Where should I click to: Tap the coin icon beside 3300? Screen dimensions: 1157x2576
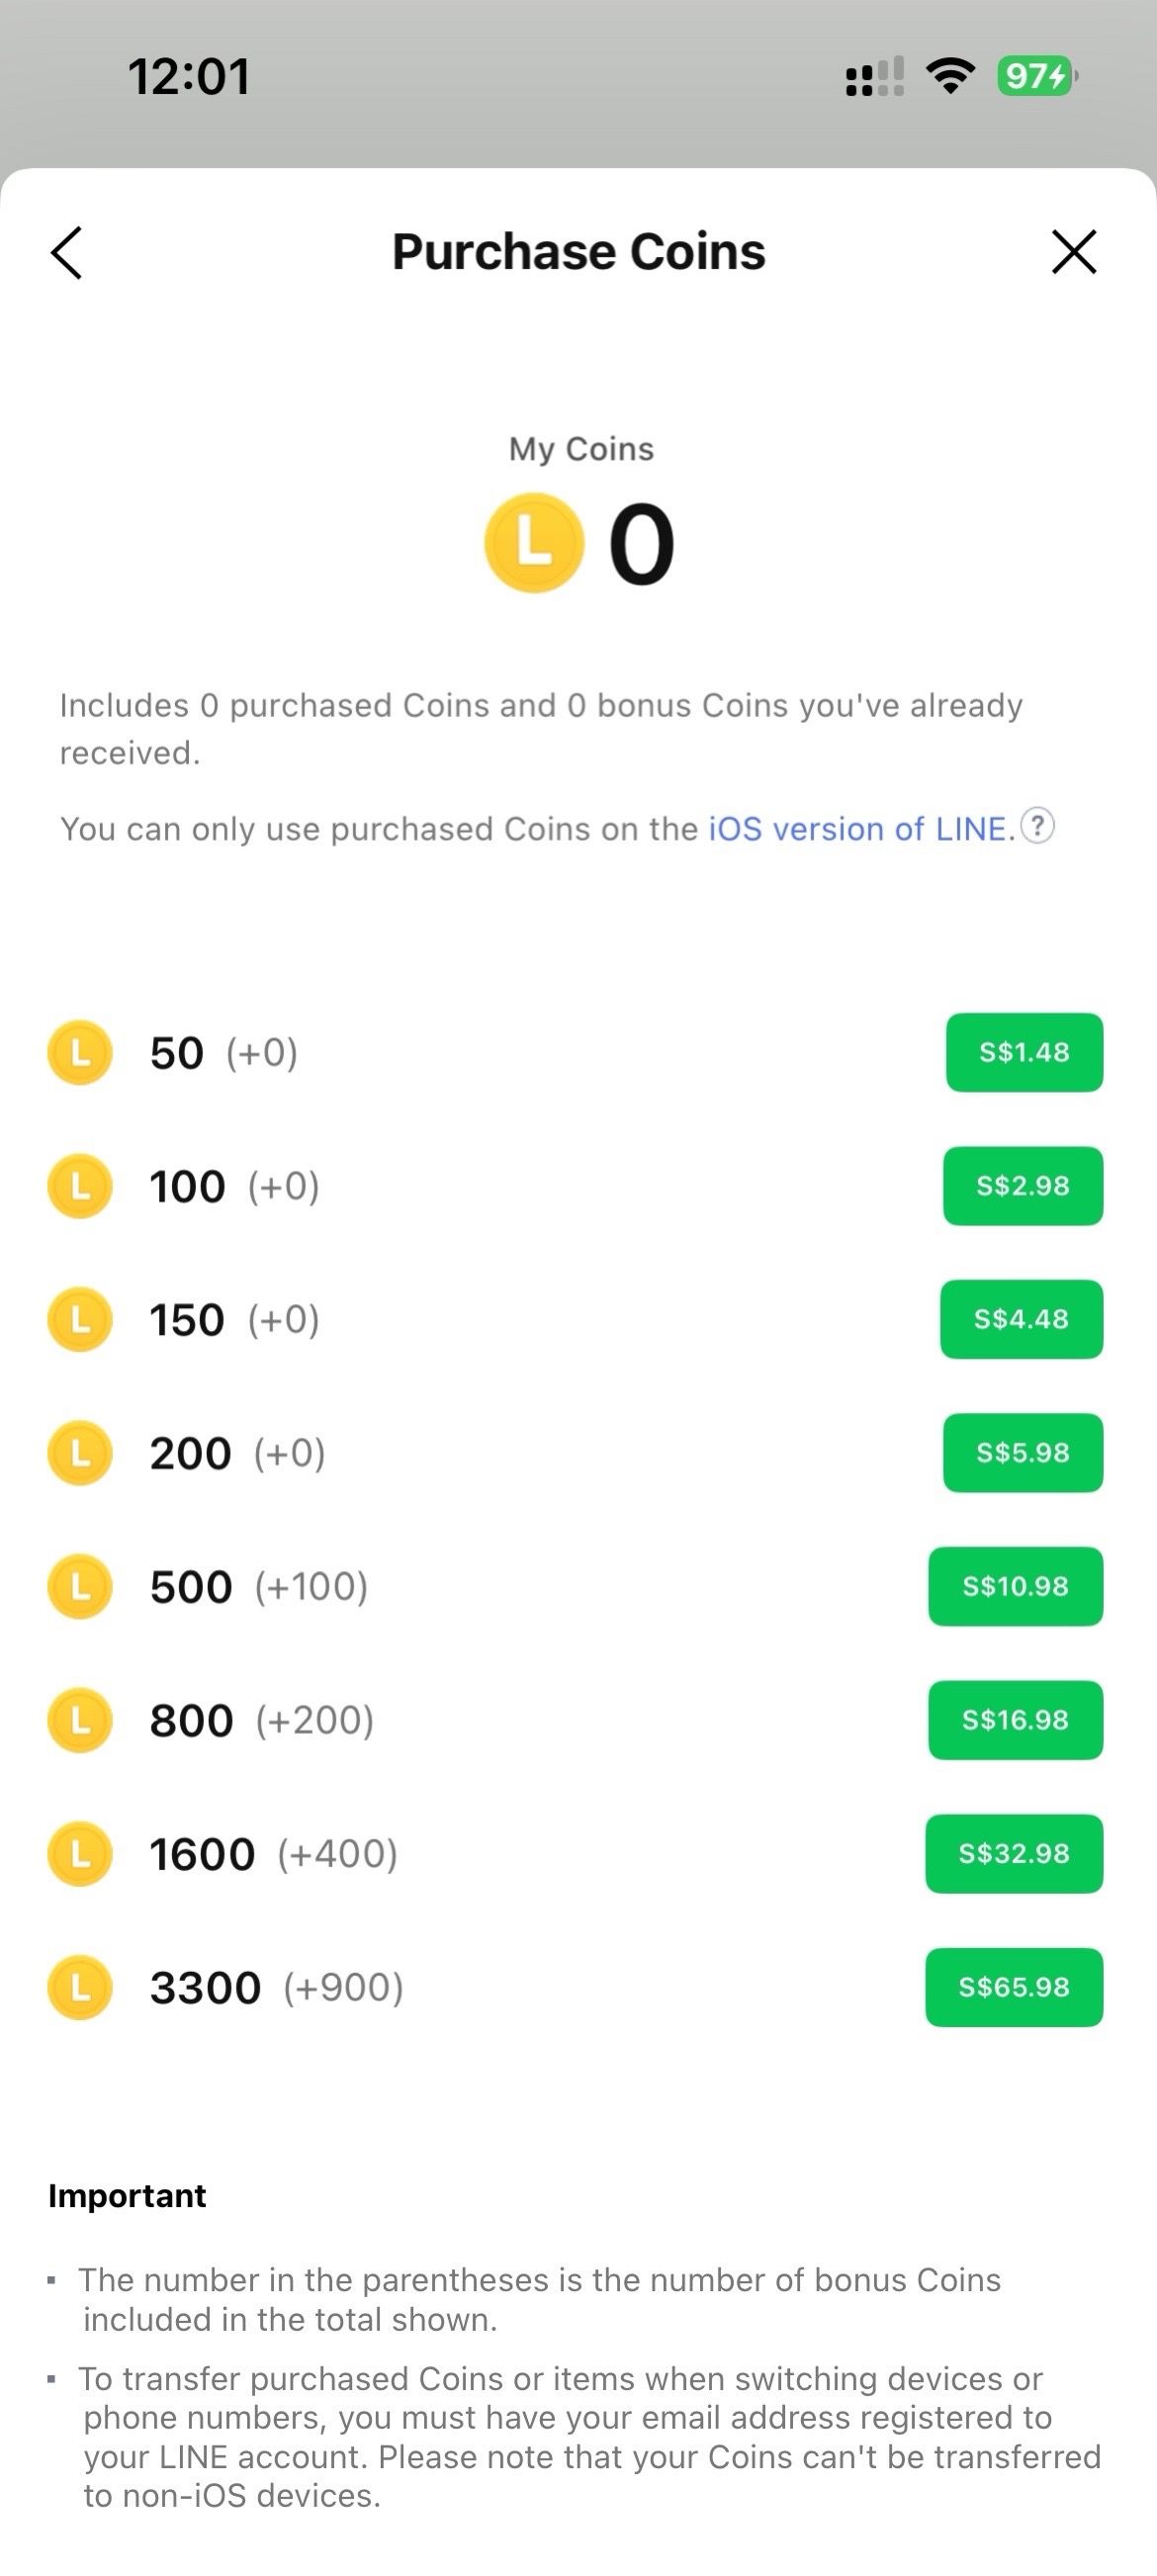[x=80, y=1987]
